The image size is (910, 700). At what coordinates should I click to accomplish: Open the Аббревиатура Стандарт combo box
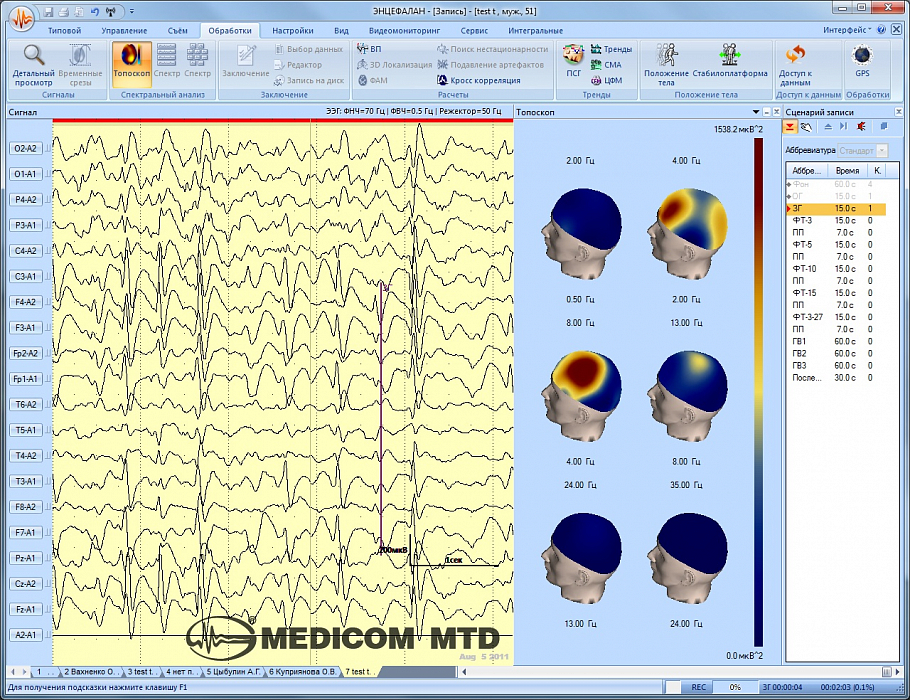tap(882, 151)
